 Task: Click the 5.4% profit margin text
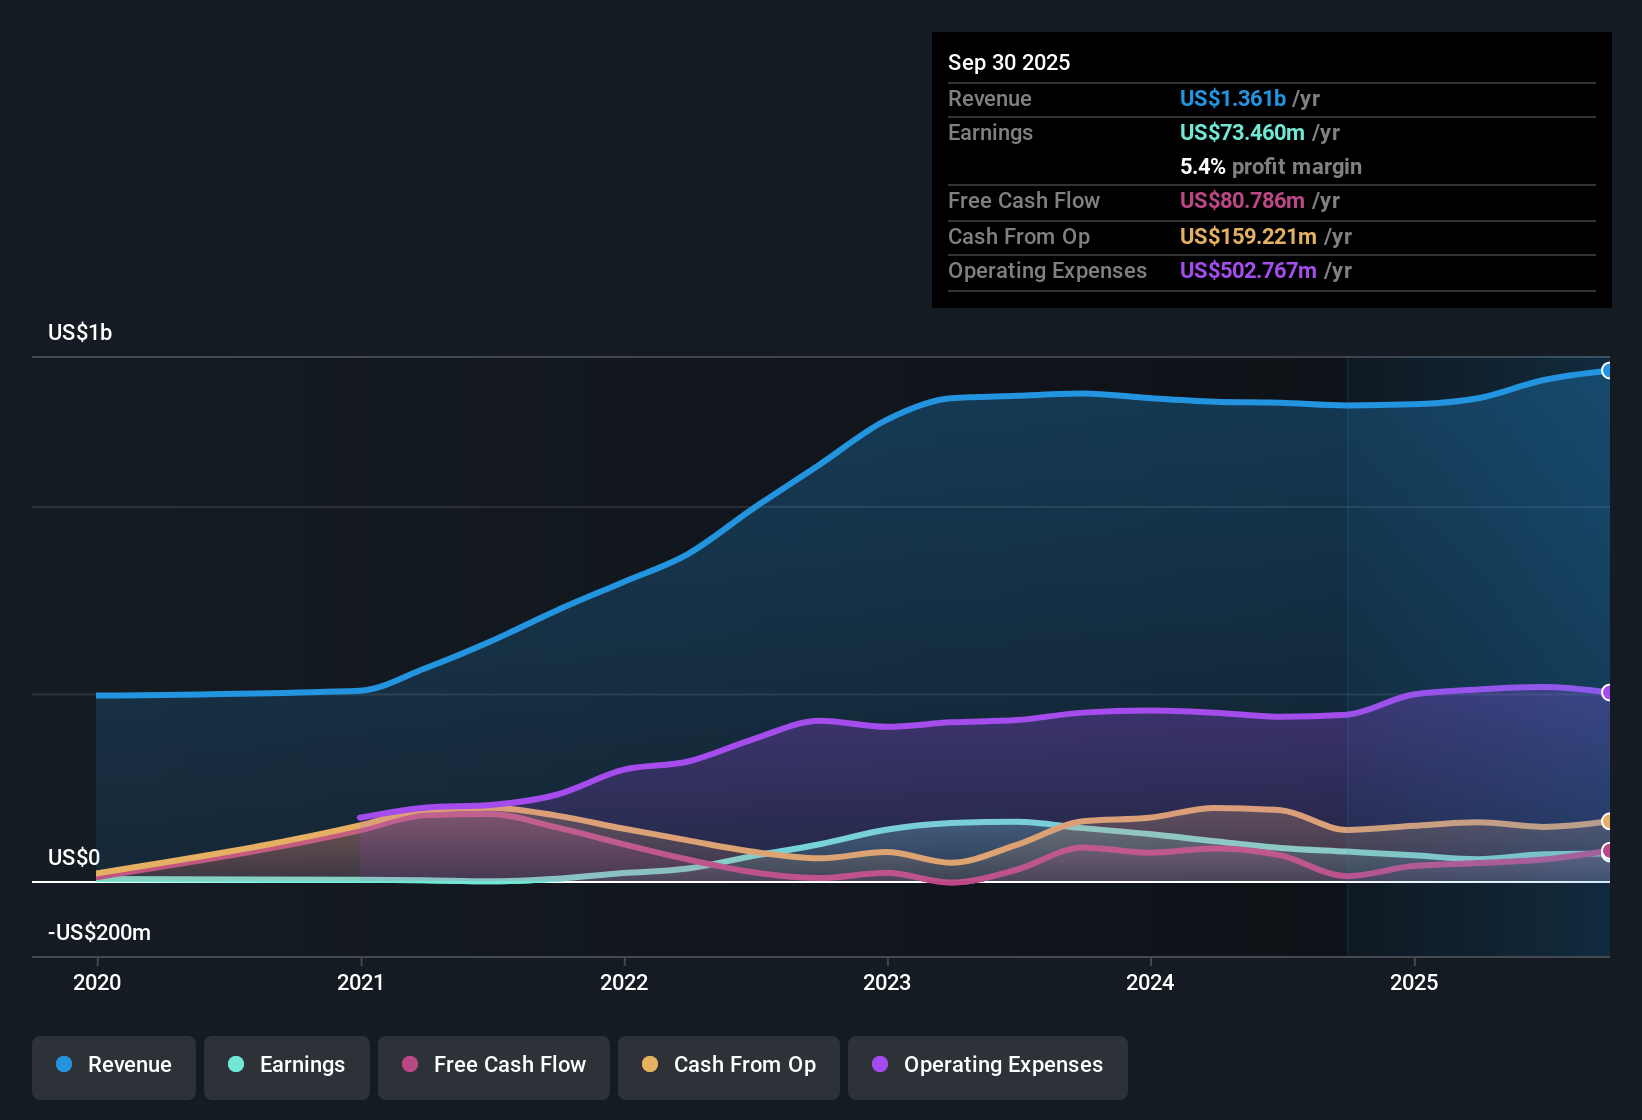(1270, 167)
